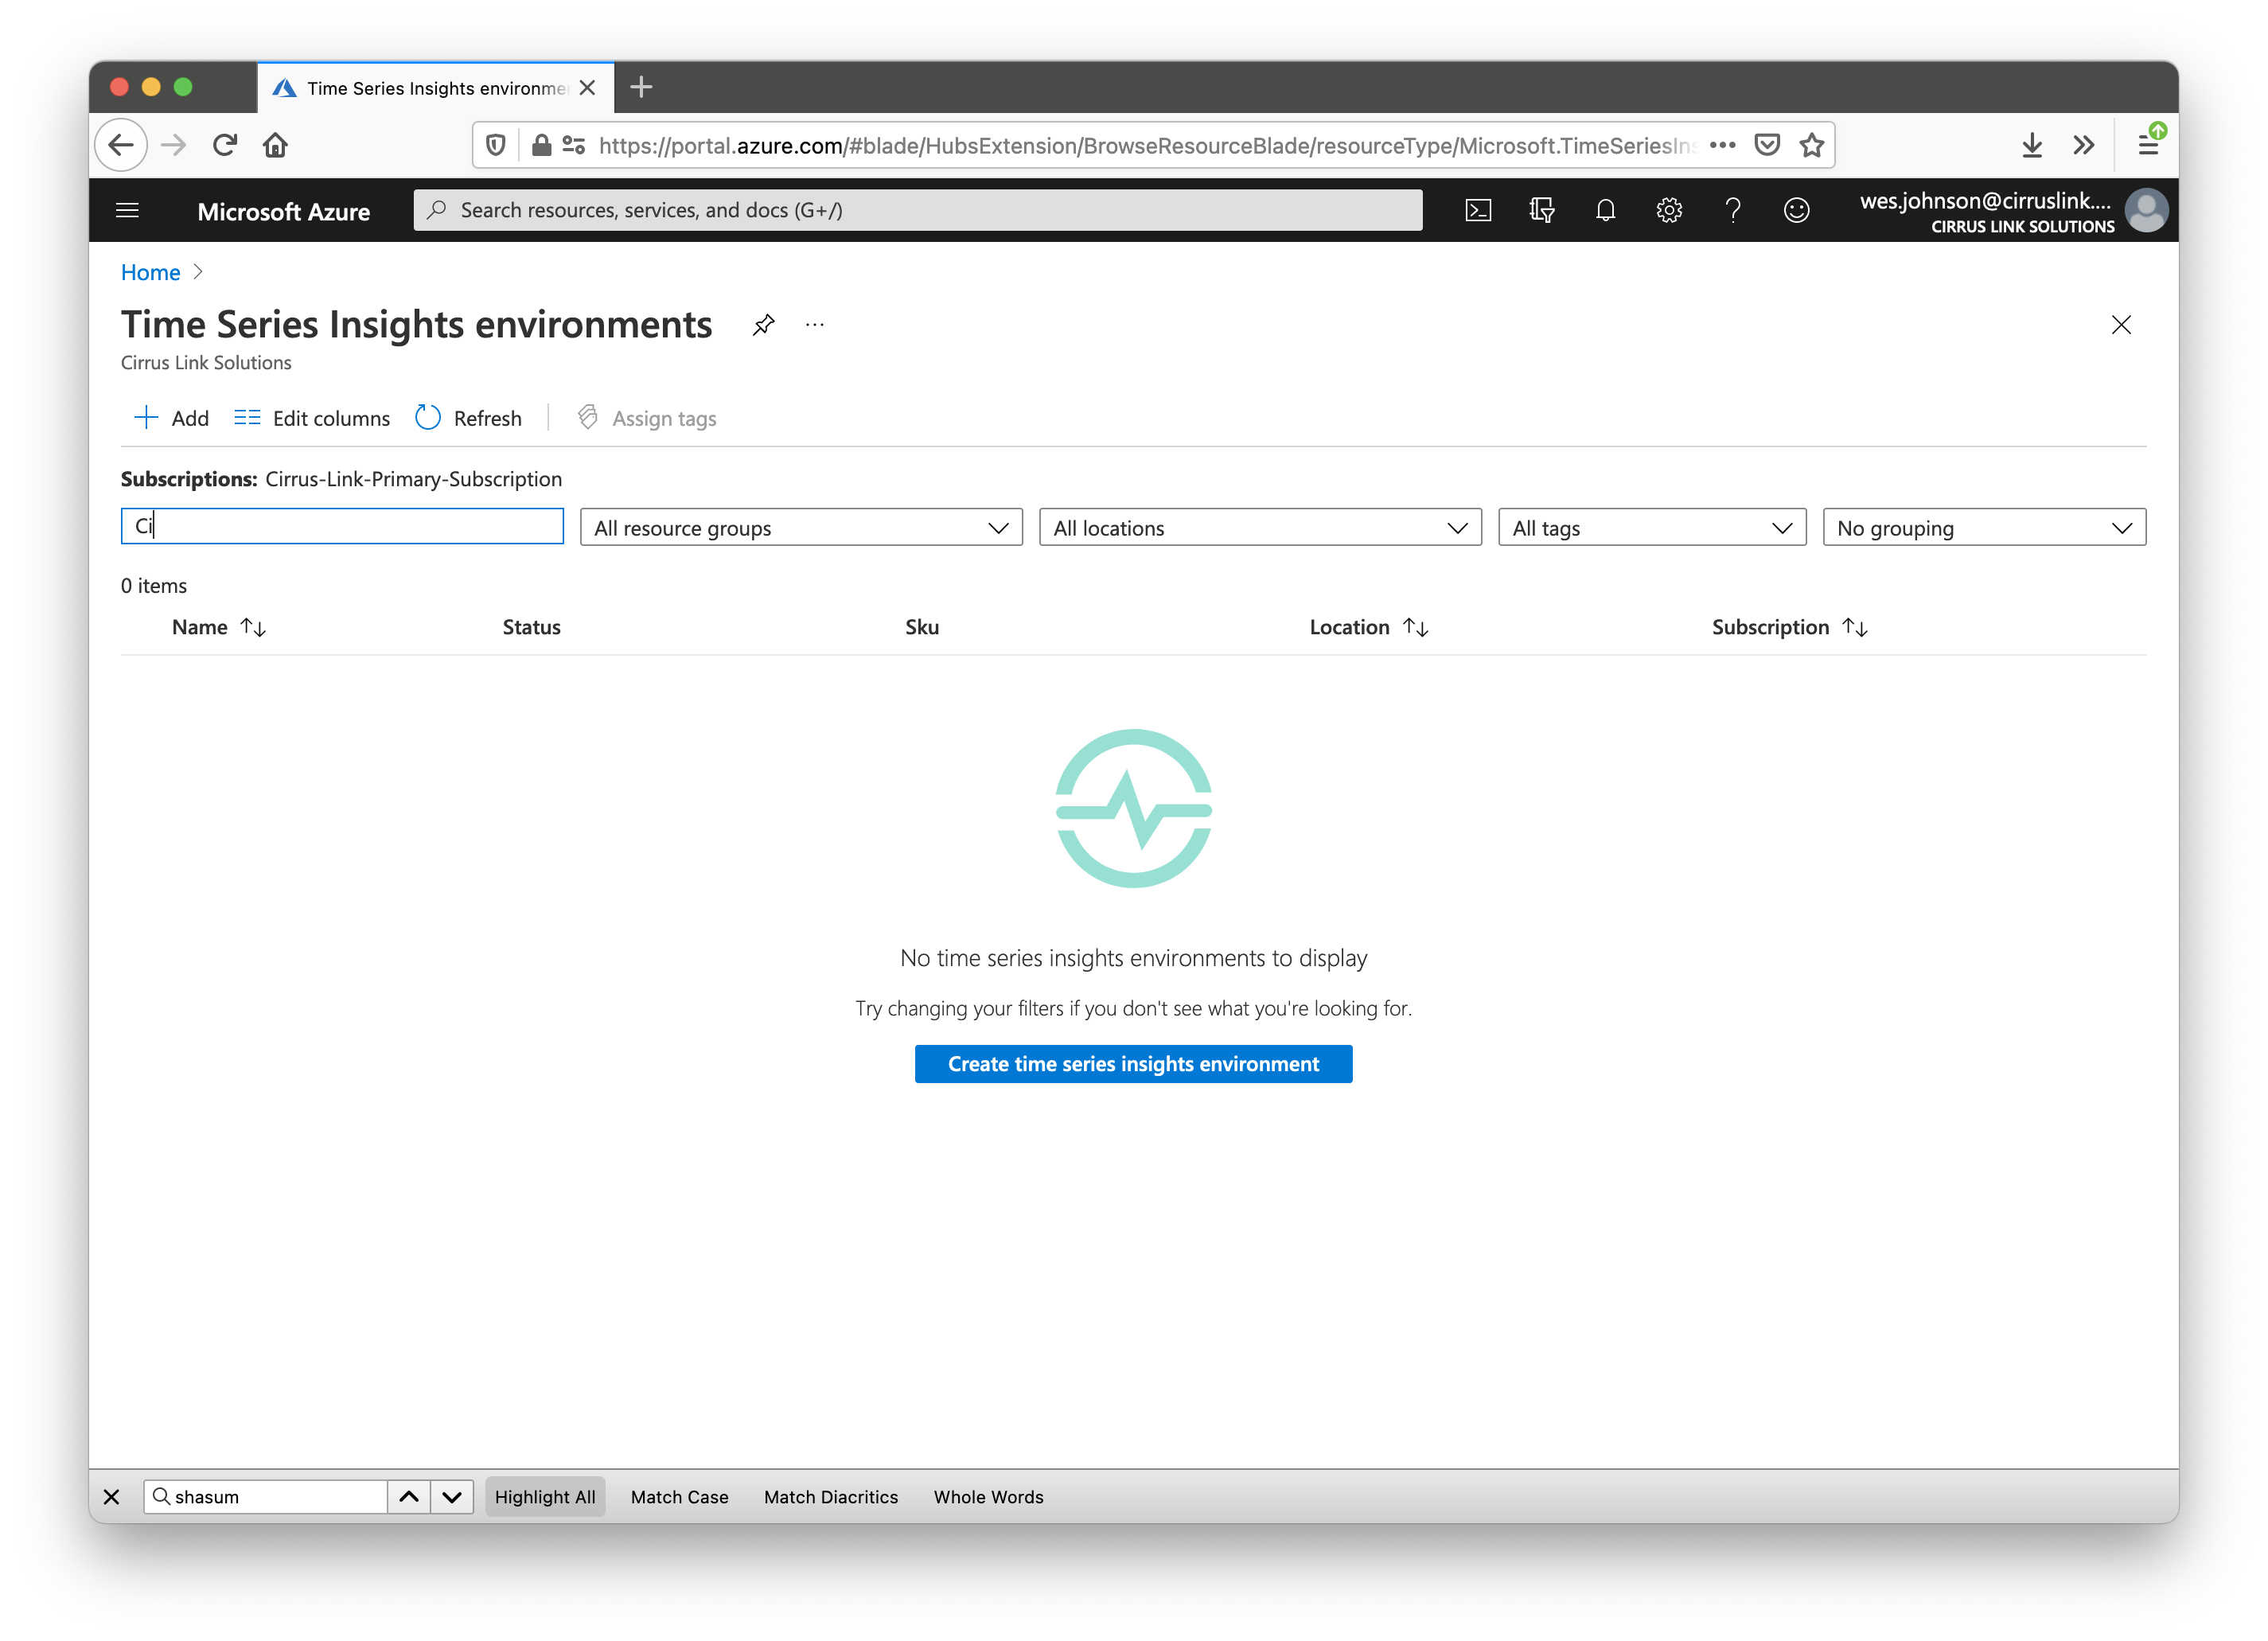2268x1641 pixels.
Task: Click the name filter input field
Action: 342,526
